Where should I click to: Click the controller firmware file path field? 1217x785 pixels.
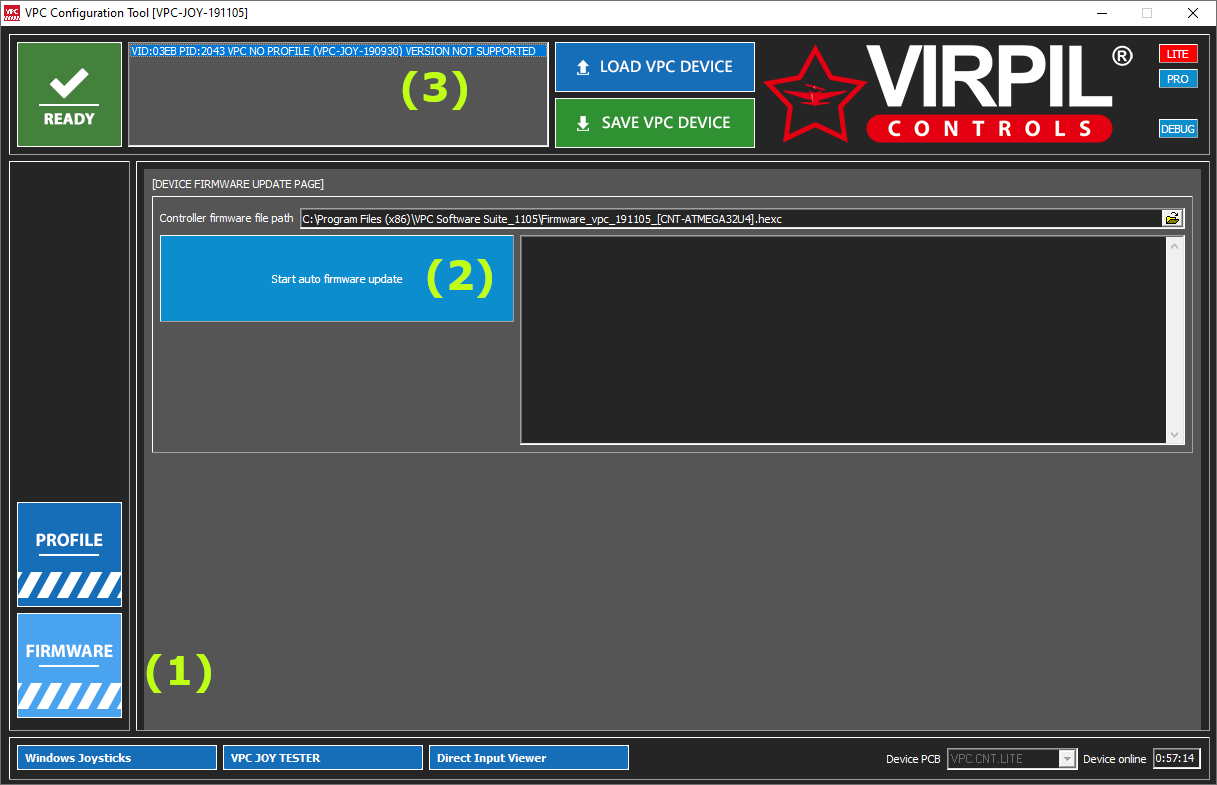(x=730, y=218)
